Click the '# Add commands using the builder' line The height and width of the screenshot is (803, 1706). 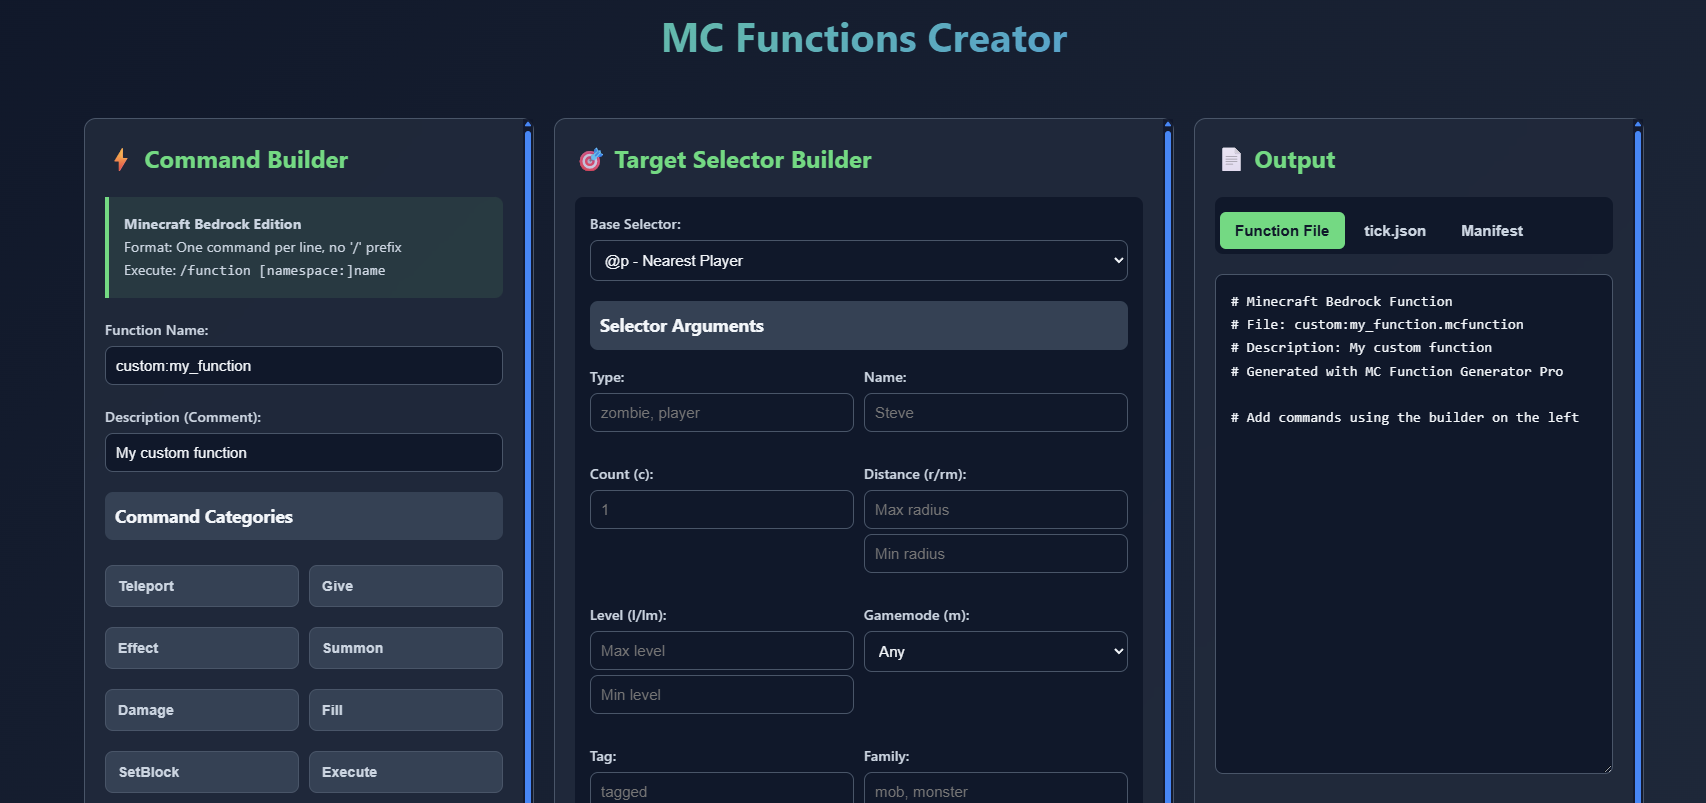[1405, 418]
